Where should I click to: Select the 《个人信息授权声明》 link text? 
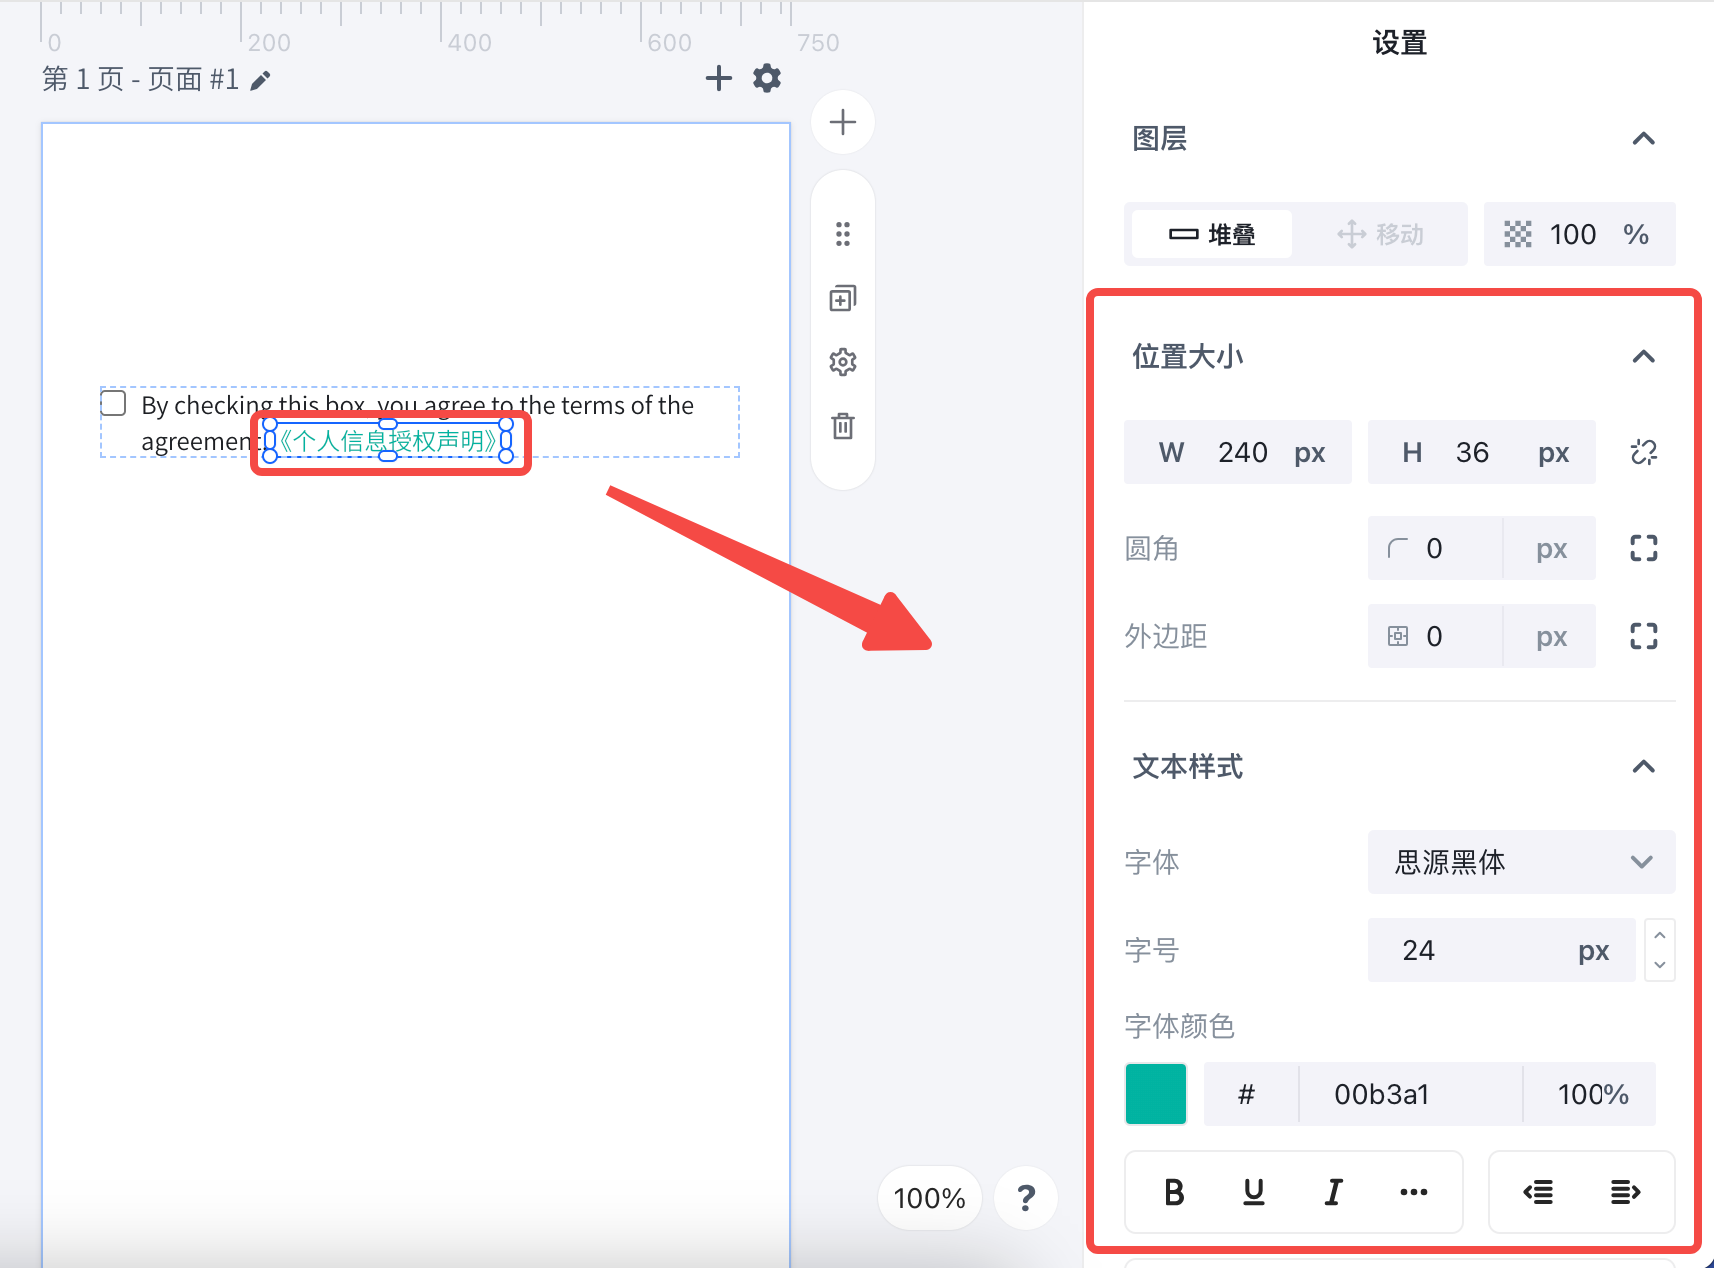tap(388, 441)
